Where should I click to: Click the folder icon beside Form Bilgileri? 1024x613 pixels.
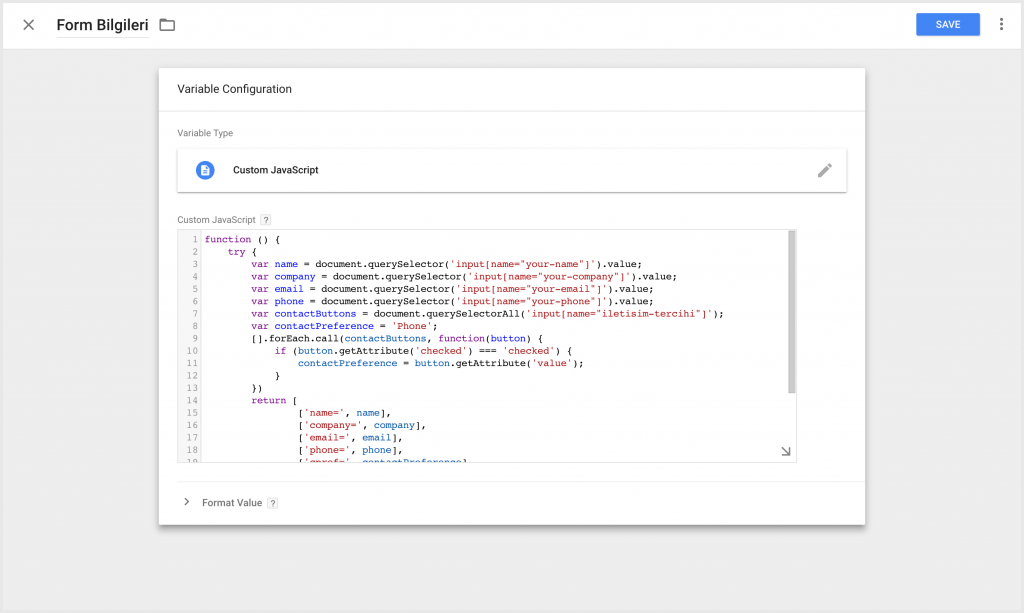point(167,25)
